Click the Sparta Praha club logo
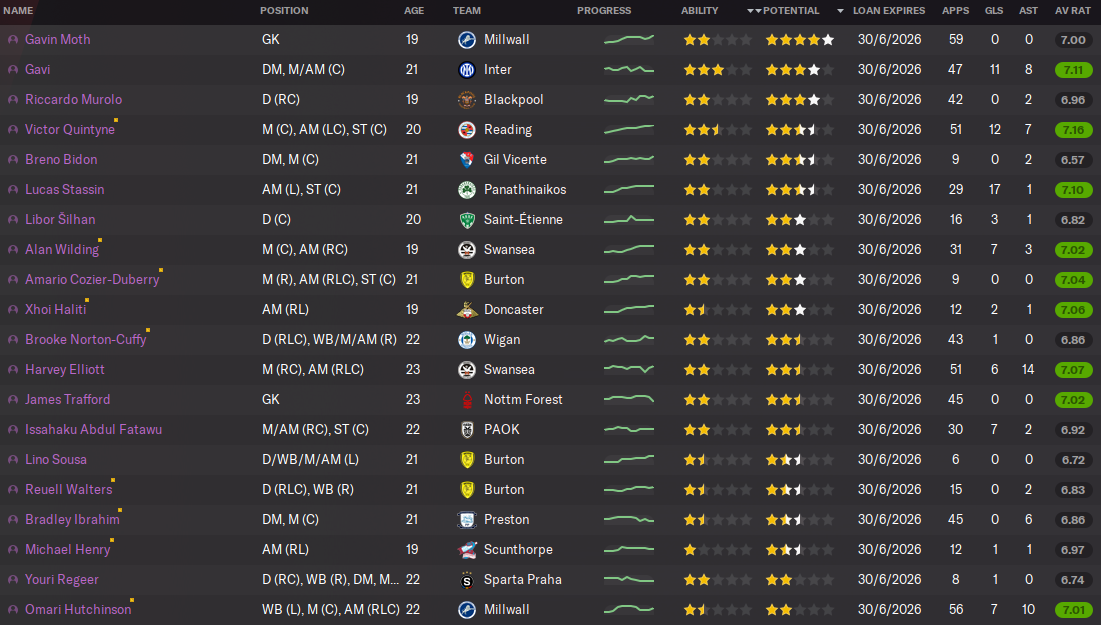The image size is (1101, 625). tap(466, 580)
